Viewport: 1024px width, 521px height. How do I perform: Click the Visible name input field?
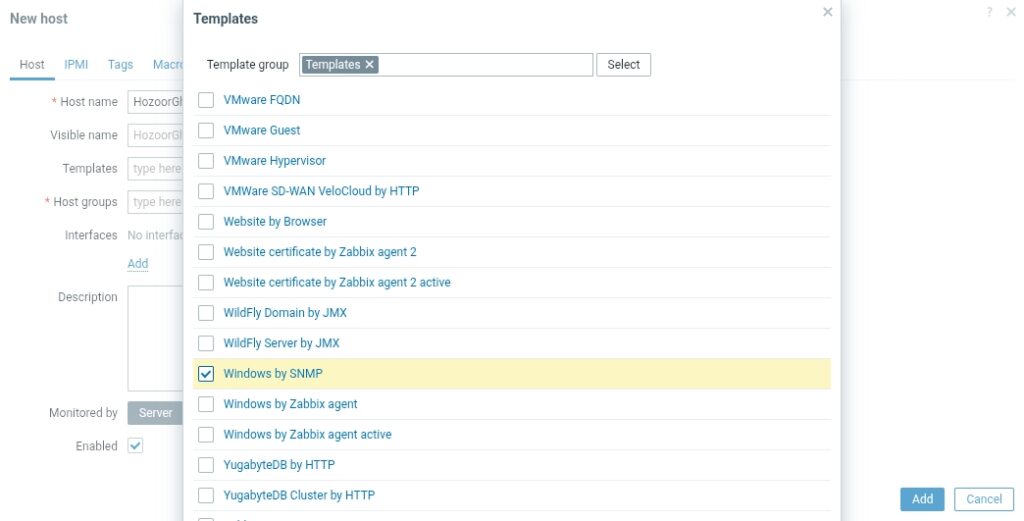[x=155, y=135]
